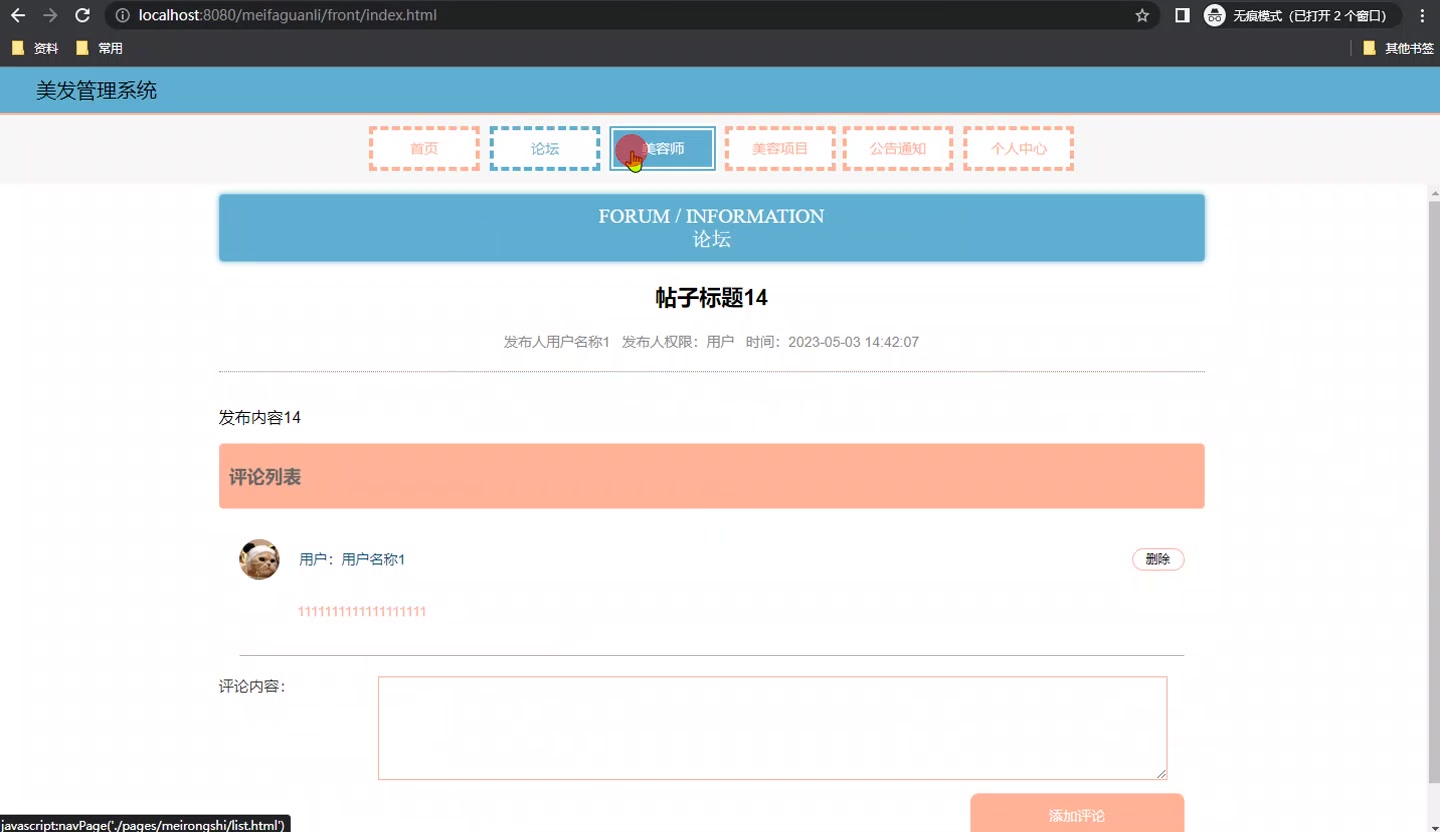Open the 公告通知 section link
The image size is (1440, 832).
coord(897,147)
